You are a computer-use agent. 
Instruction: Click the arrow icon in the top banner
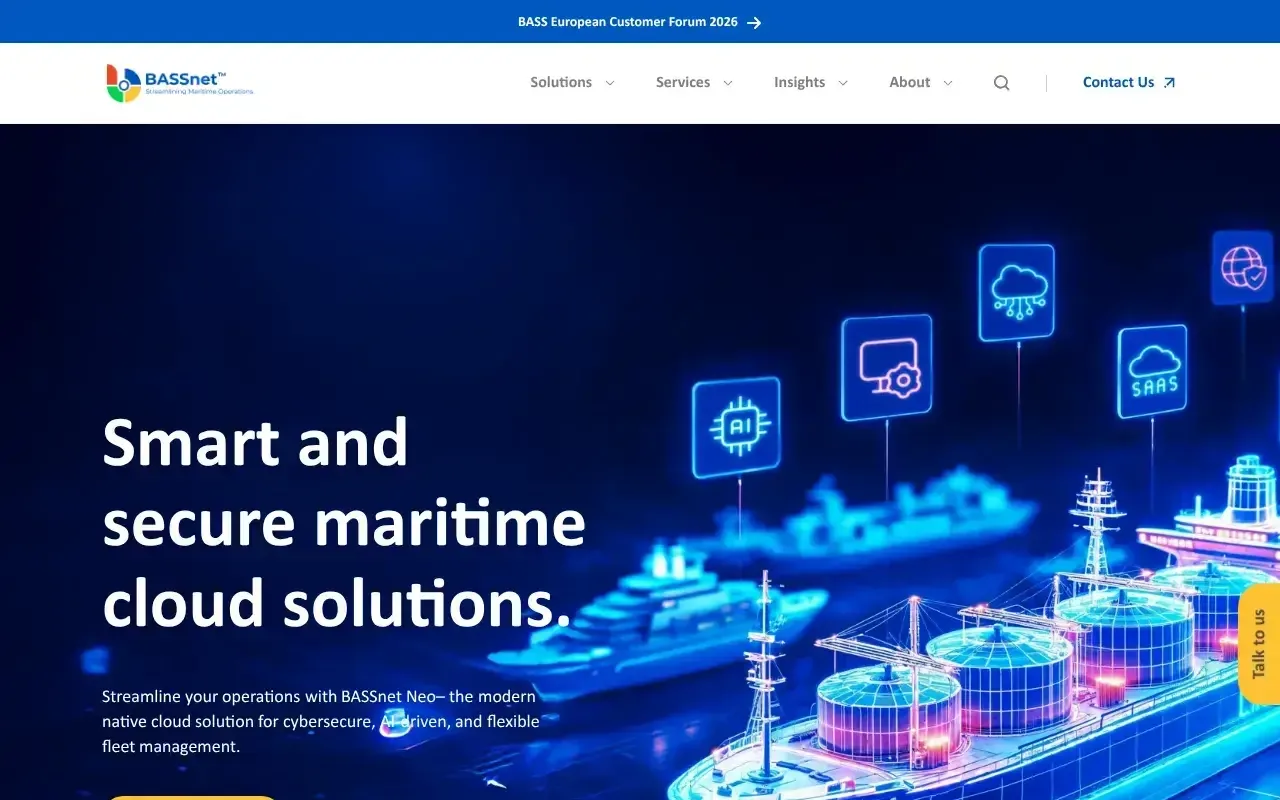pyautogui.click(x=754, y=22)
